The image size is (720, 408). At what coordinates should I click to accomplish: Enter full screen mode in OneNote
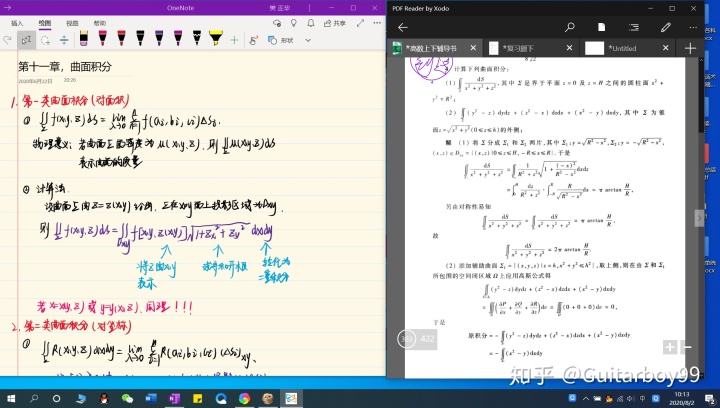[x=360, y=23]
